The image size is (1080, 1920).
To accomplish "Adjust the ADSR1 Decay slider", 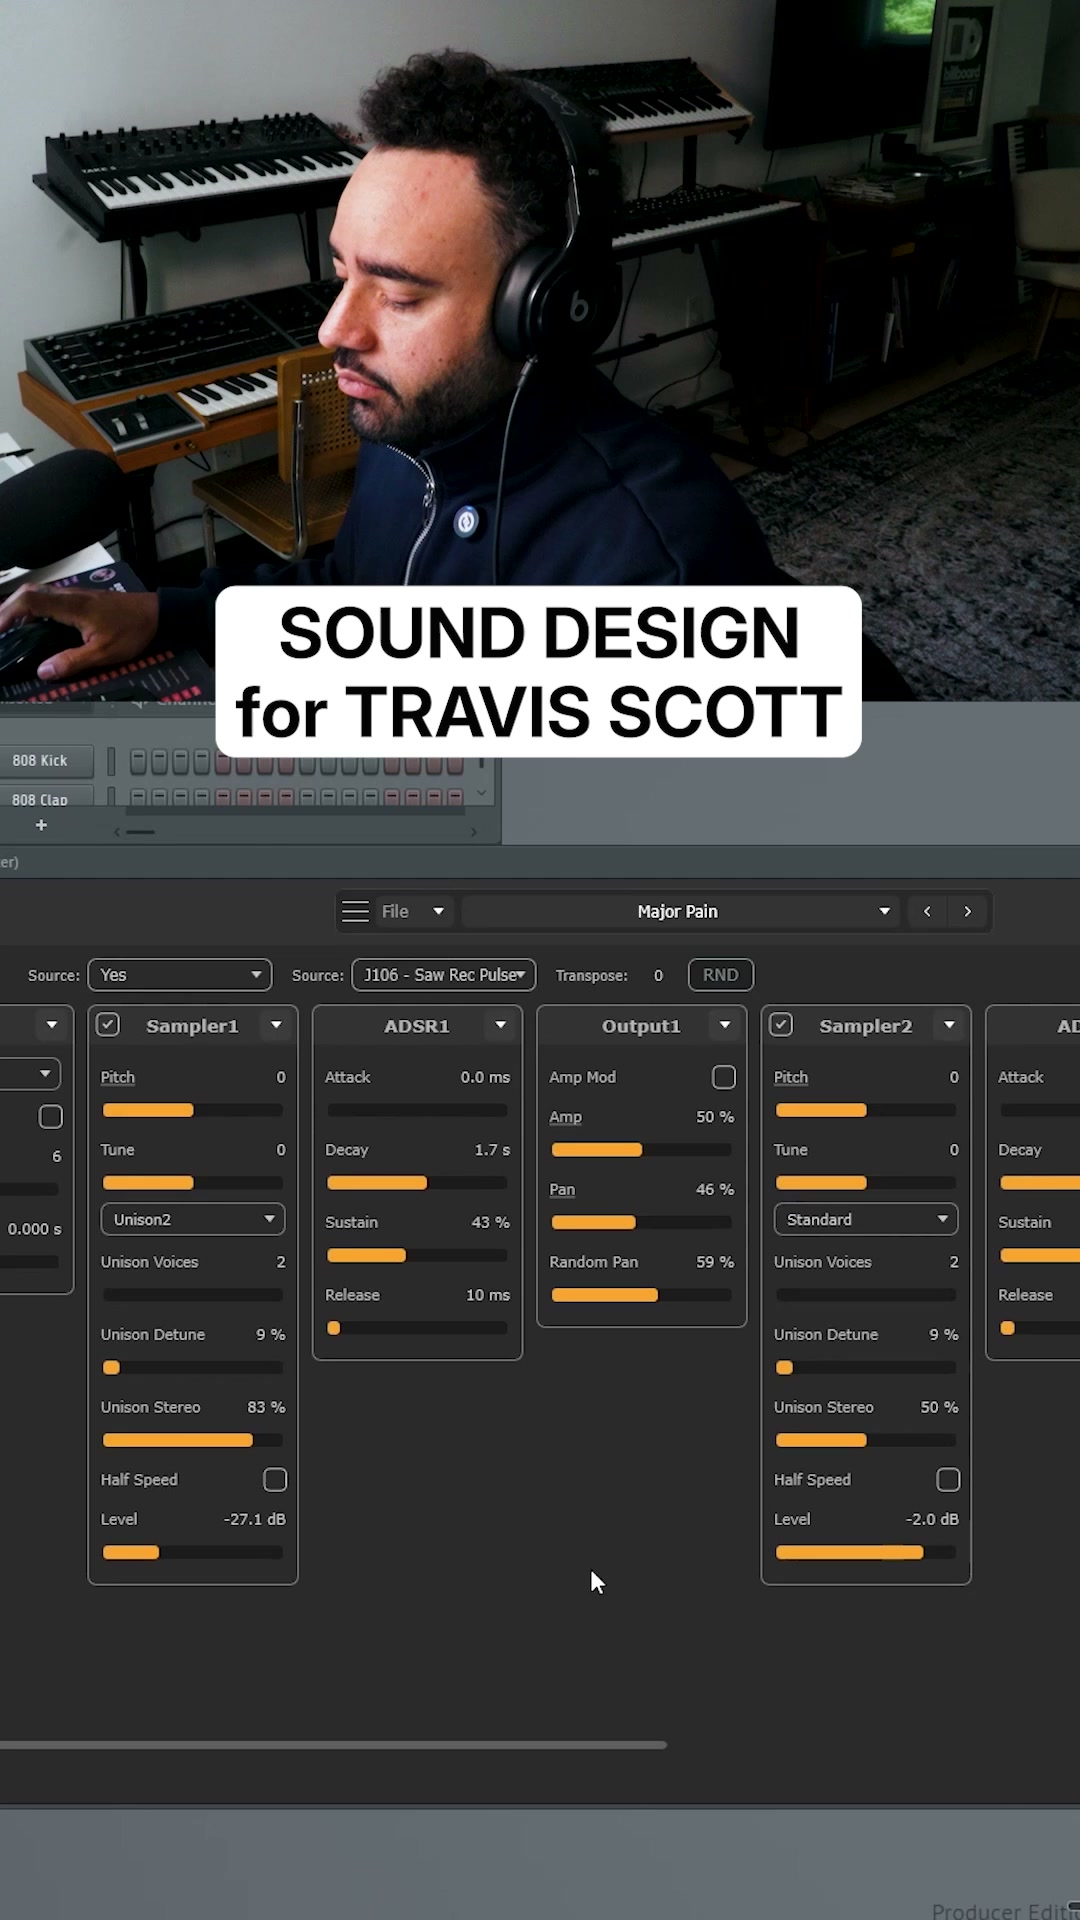I will [x=417, y=1183].
